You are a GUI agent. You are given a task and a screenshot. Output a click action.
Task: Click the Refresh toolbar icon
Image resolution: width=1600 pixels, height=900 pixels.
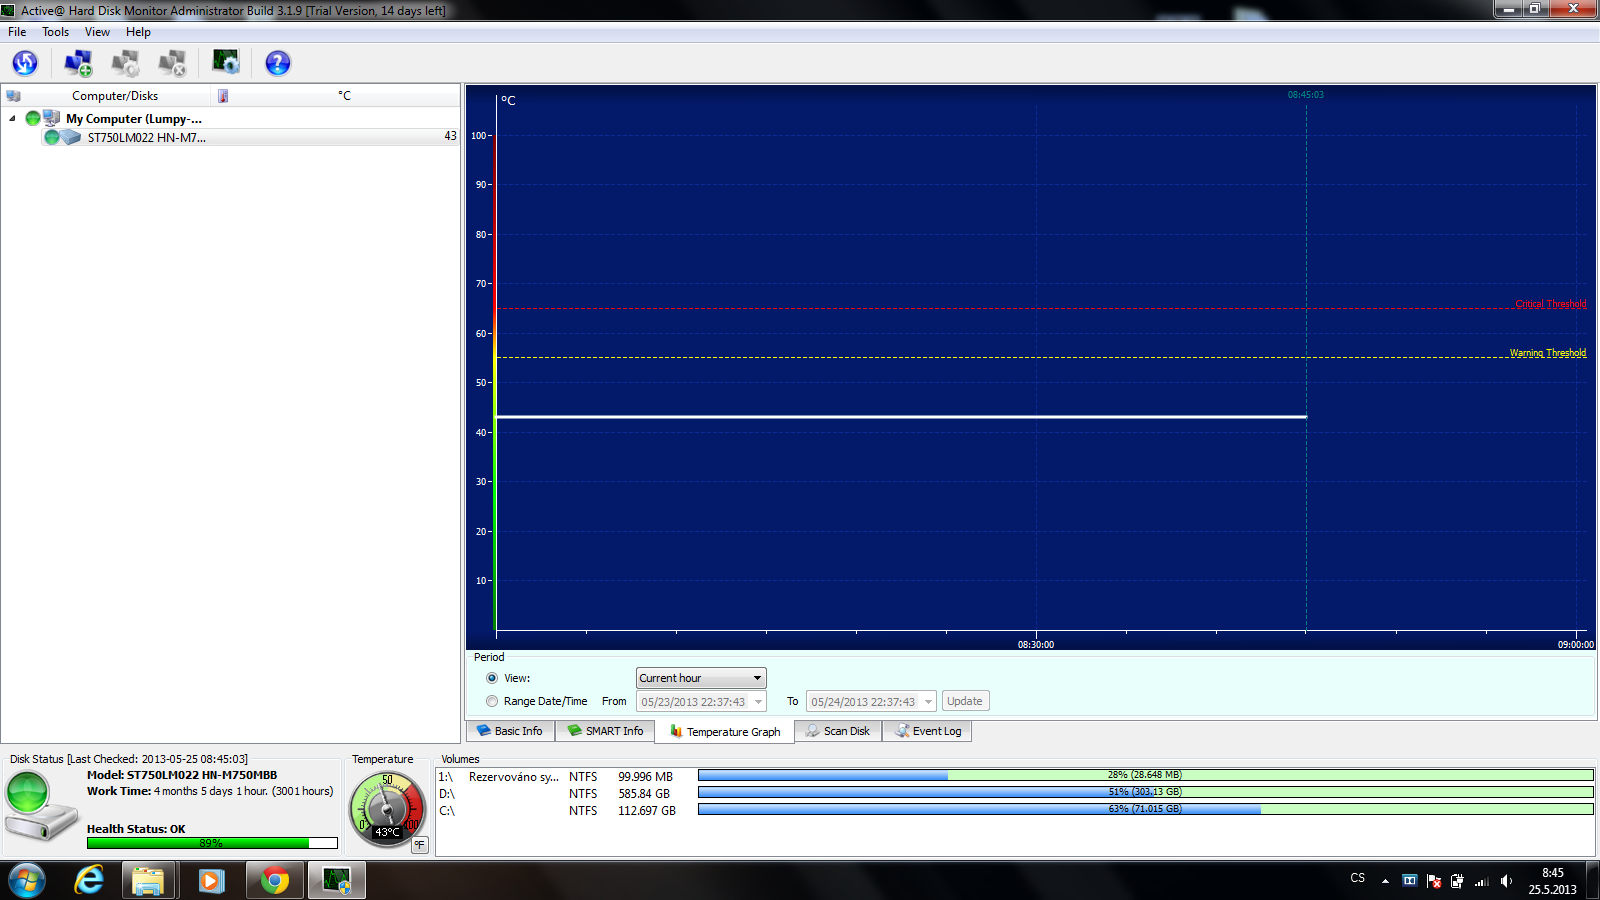click(x=25, y=63)
